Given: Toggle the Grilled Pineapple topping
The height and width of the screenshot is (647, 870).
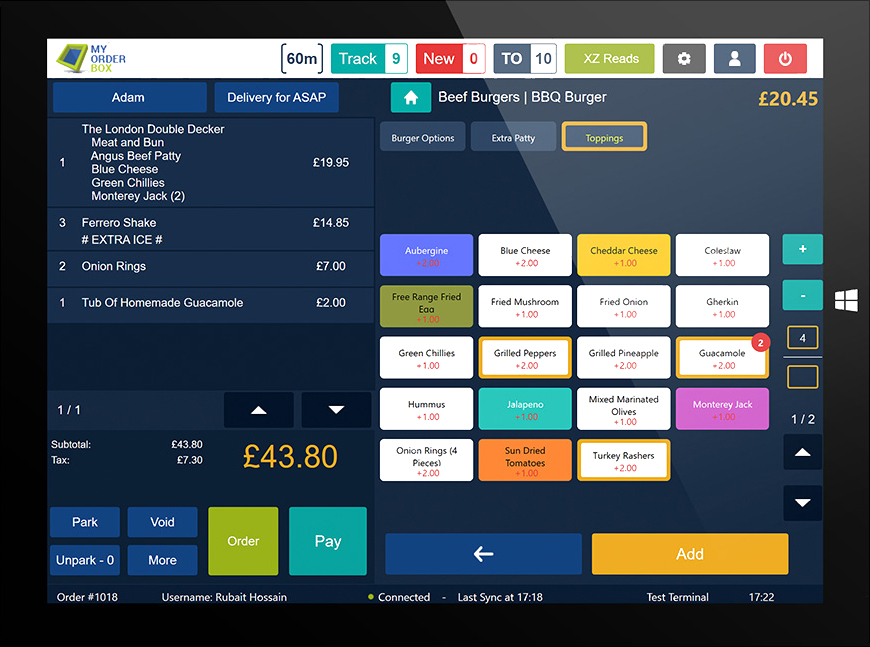Looking at the screenshot, I should click(x=624, y=358).
